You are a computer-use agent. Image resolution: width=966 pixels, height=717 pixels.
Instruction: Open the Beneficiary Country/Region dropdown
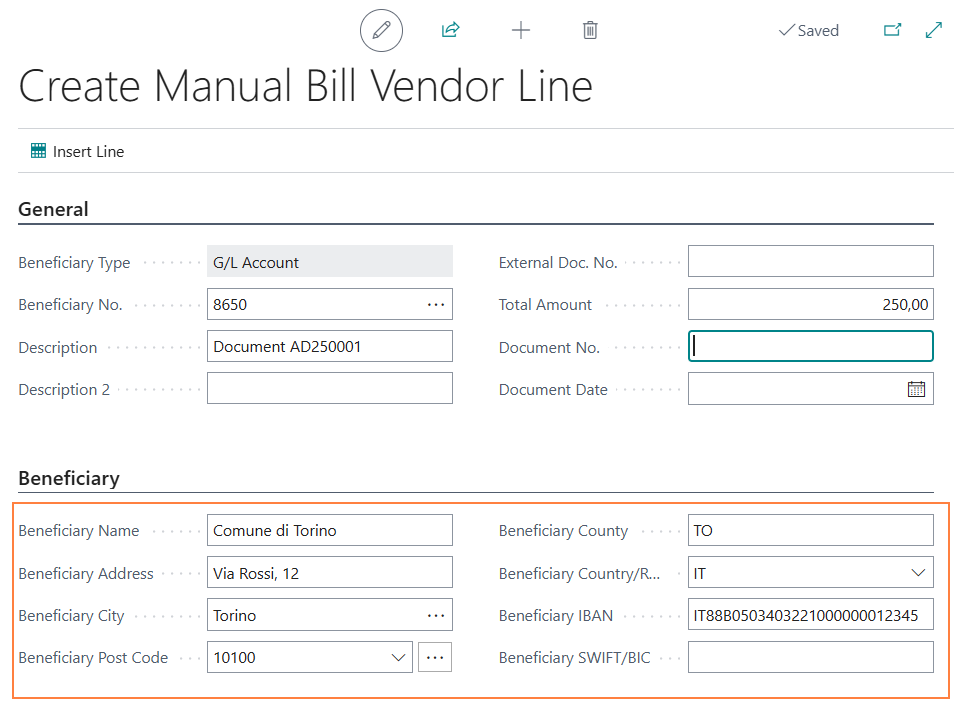[918, 573]
